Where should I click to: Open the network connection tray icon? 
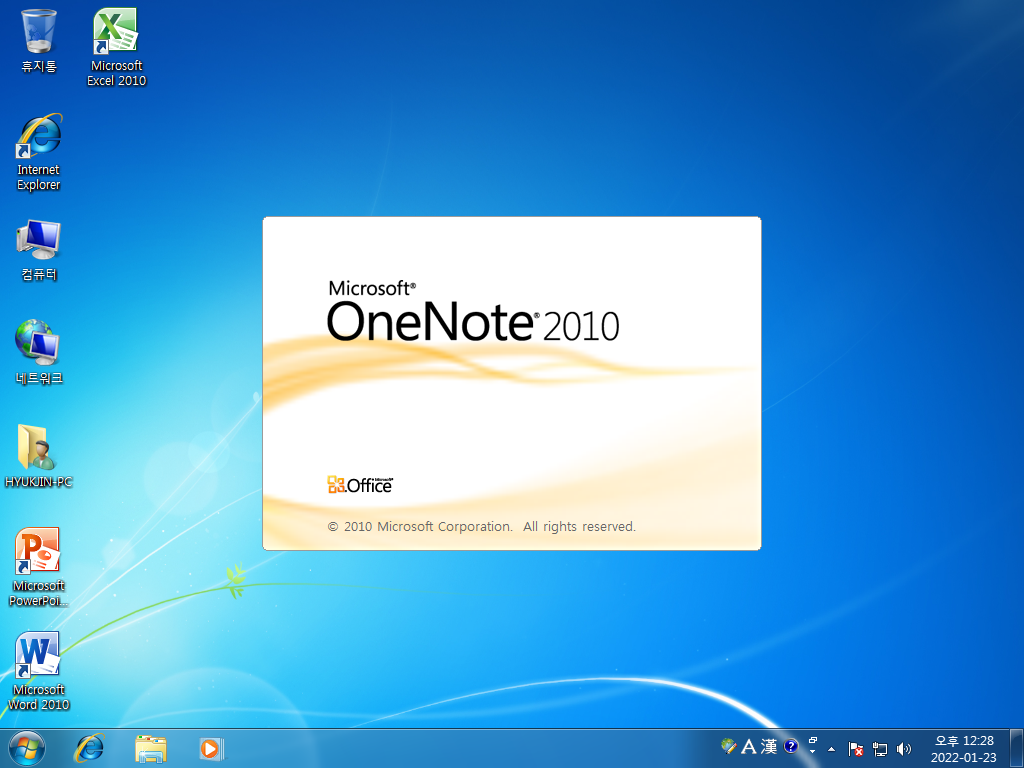tap(880, 748)
